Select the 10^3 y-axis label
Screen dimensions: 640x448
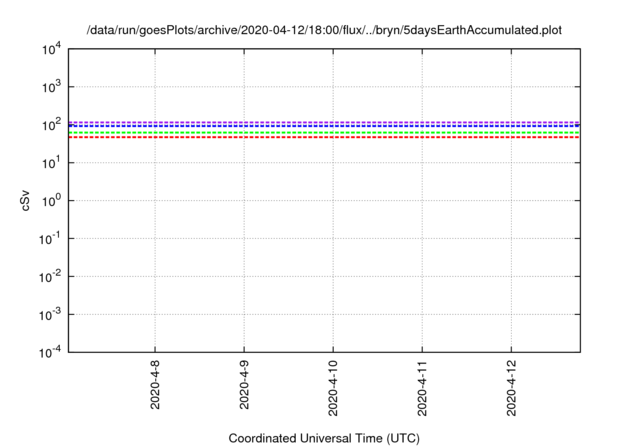51,87
